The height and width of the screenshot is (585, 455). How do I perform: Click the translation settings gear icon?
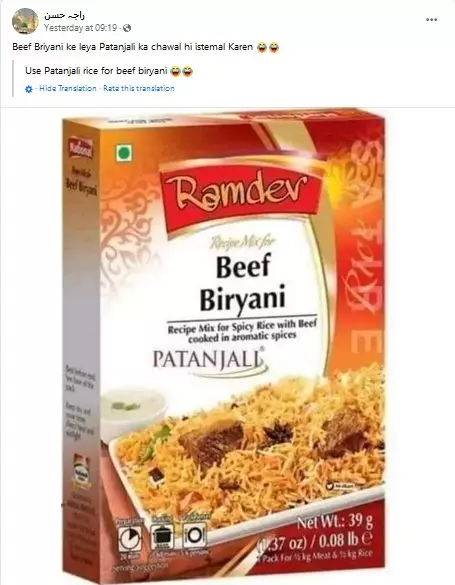pos(29,89)
